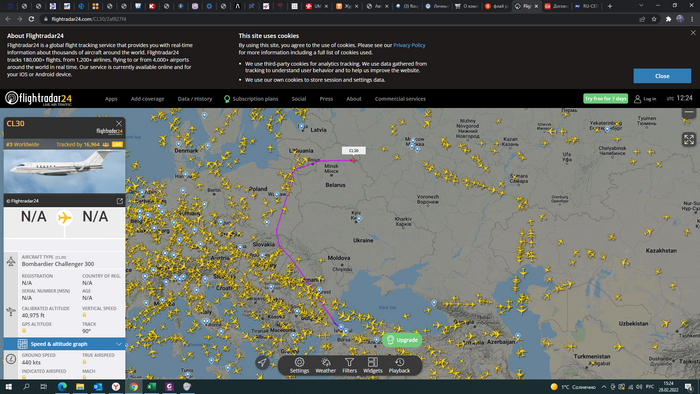Viewport: 700px width, 394px height.
Task: Expand the Speed & altitude graph section
Action: 64,344
